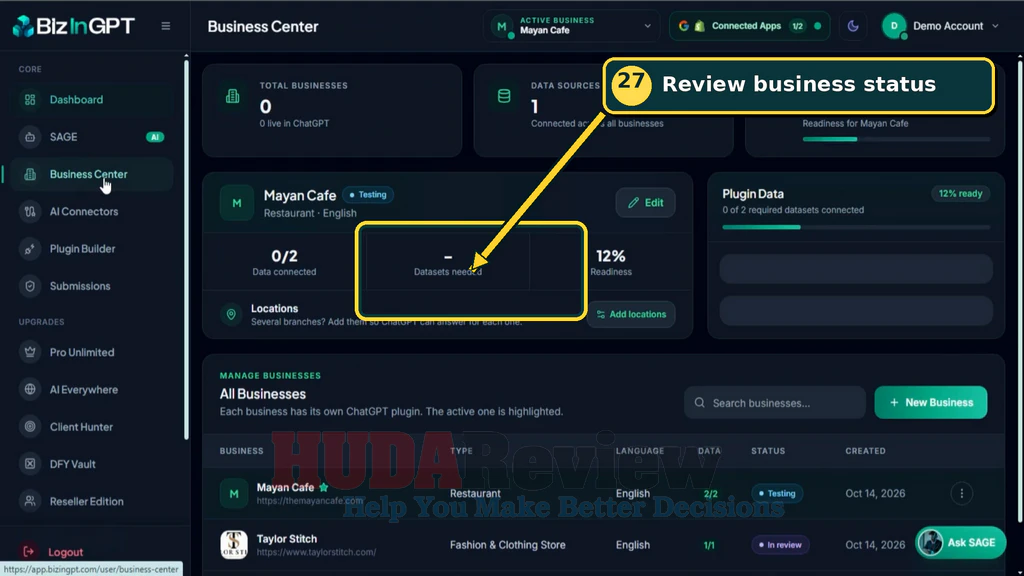
Task: Open the Ask SAGE assistant
Action: click(x=960, y=543)
